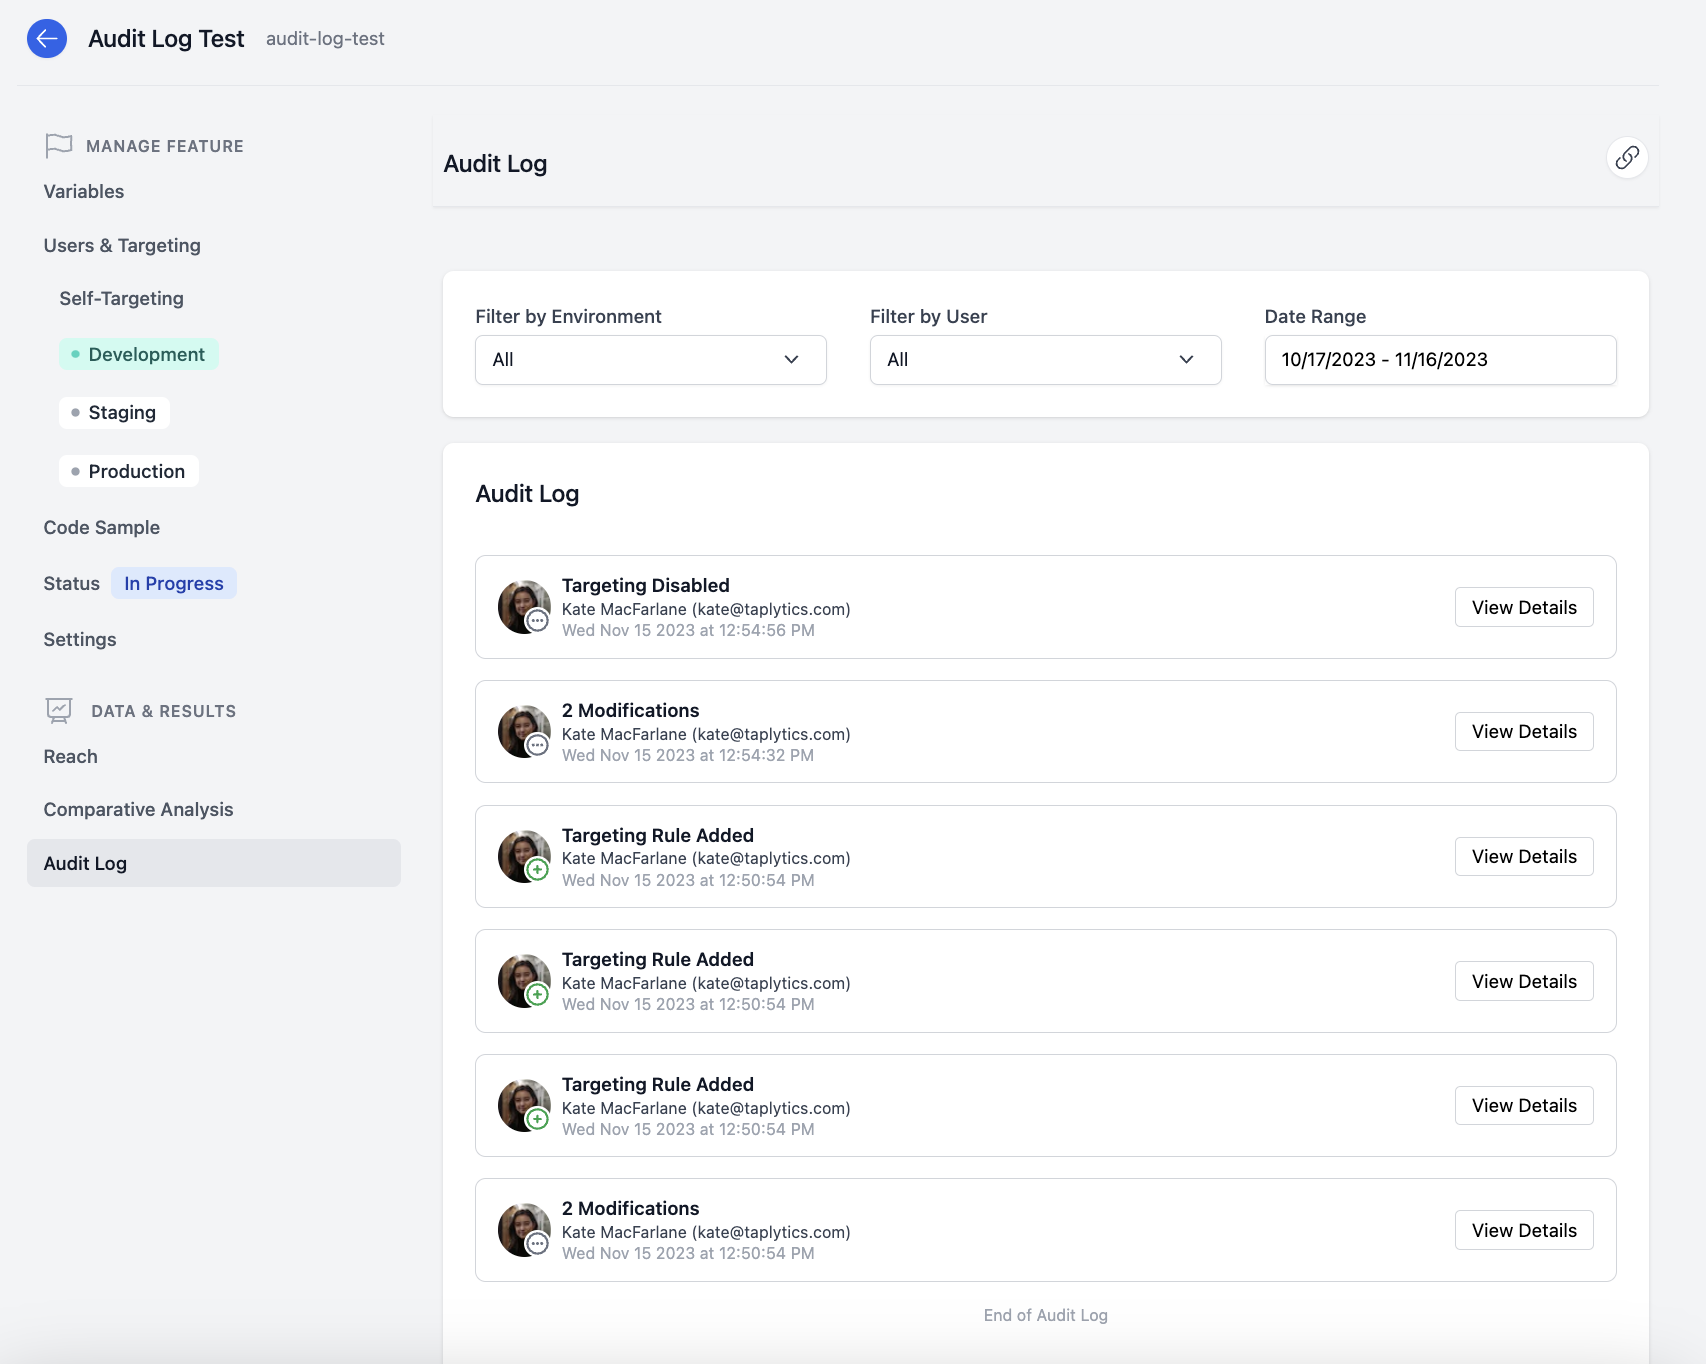This screenshot has height=1364, width=1706.
Task: Click the back arrow to leave Audit Log Test
Action: tap(46, 38)
